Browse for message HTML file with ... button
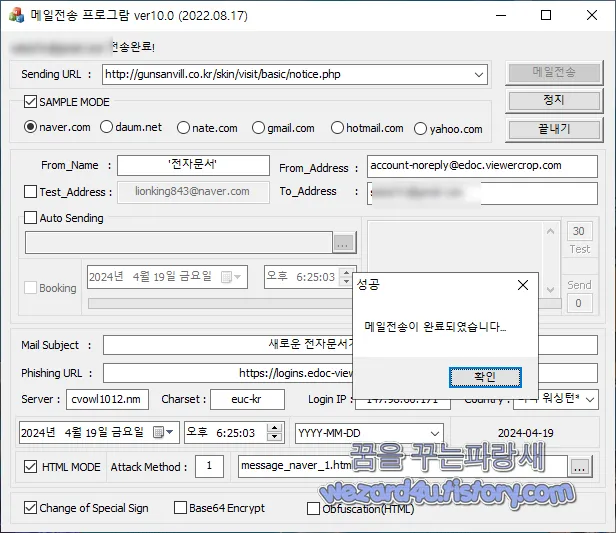Screen dimensions: 616x533 (579, 467)
